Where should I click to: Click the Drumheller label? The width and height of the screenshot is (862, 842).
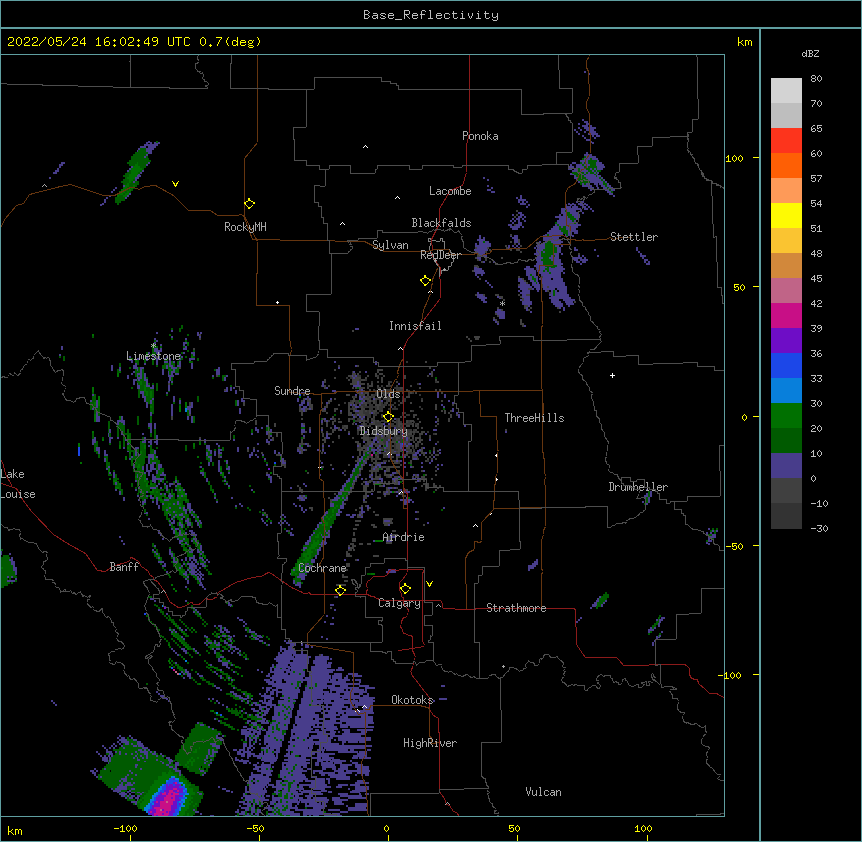[638, 487]
